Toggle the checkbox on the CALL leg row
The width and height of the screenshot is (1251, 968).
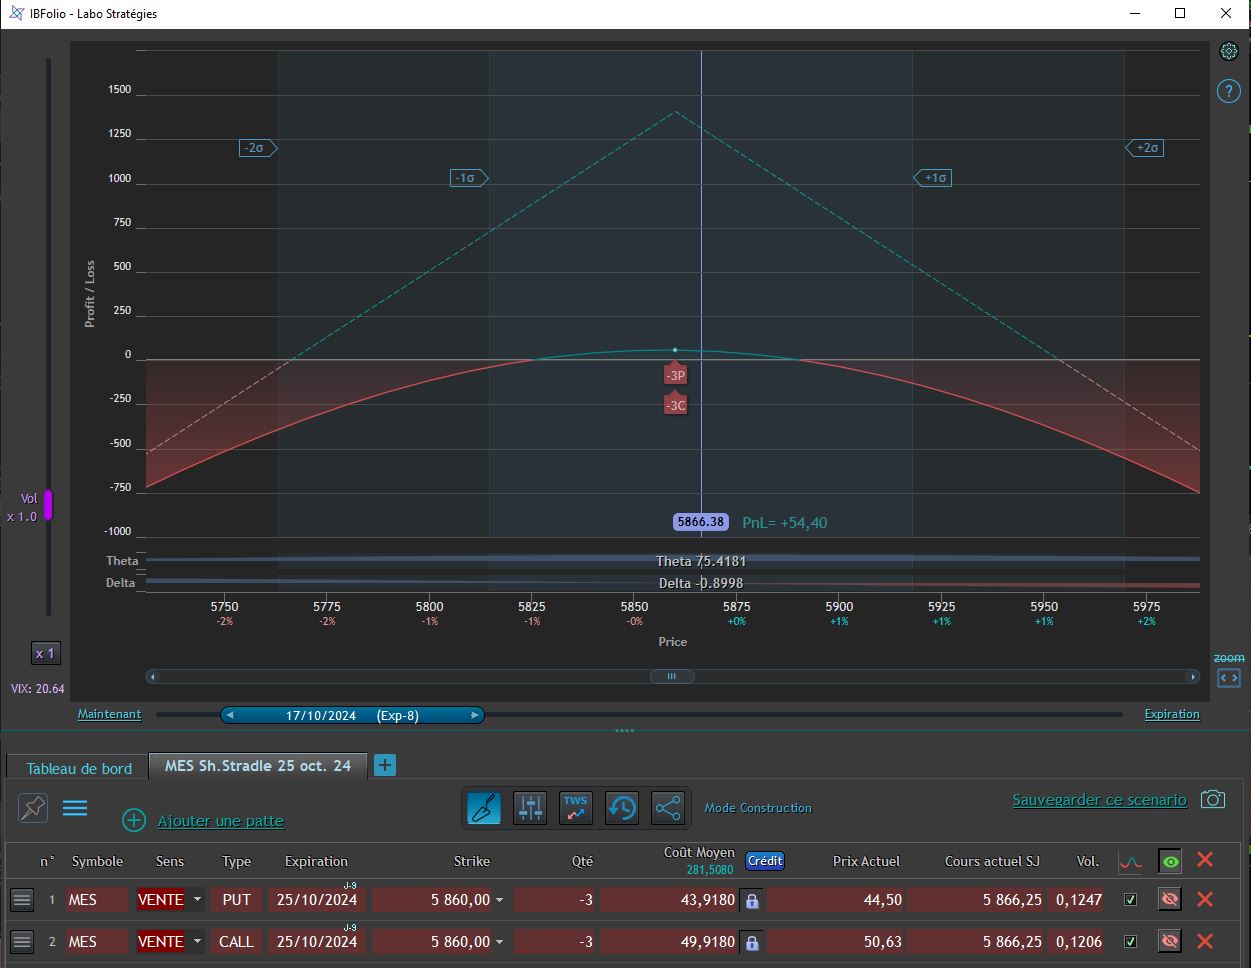[1130, 942]
